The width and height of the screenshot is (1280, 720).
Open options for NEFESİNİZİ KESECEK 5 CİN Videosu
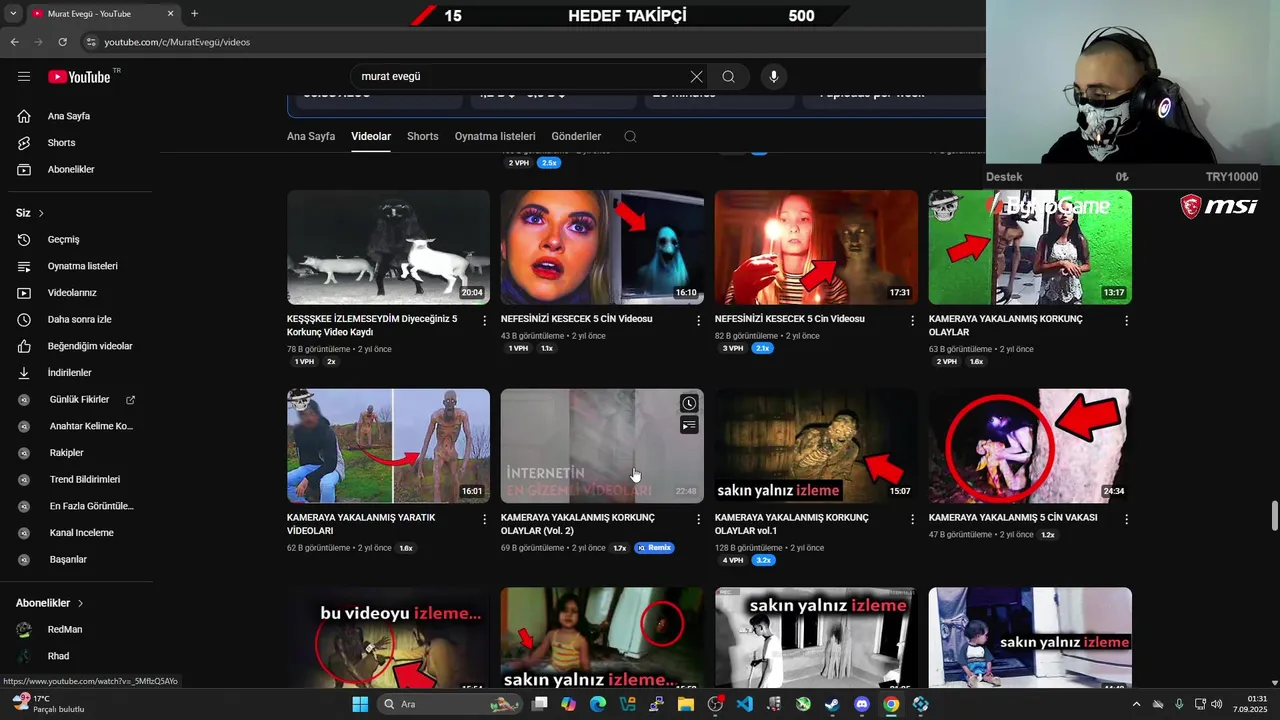tap(698, 321)
